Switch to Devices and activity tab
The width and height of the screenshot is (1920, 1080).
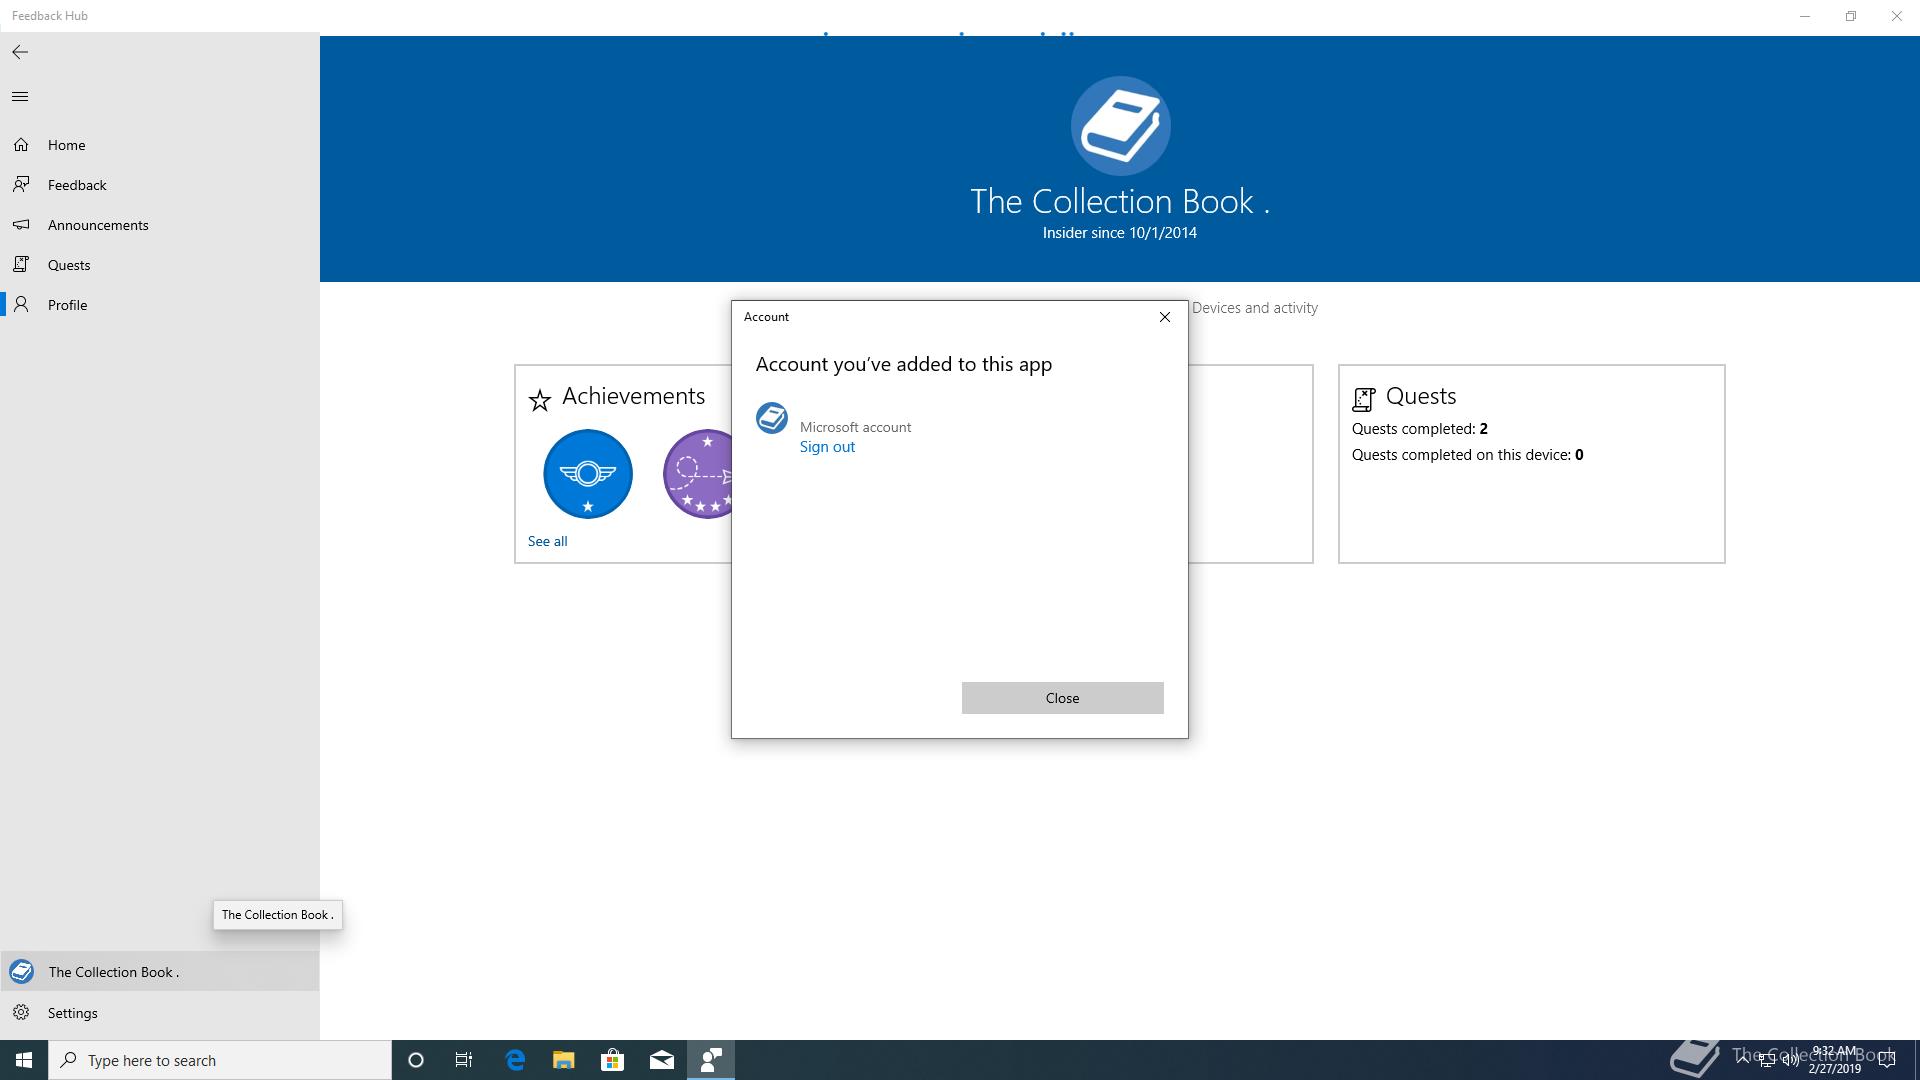[1254, 308]
